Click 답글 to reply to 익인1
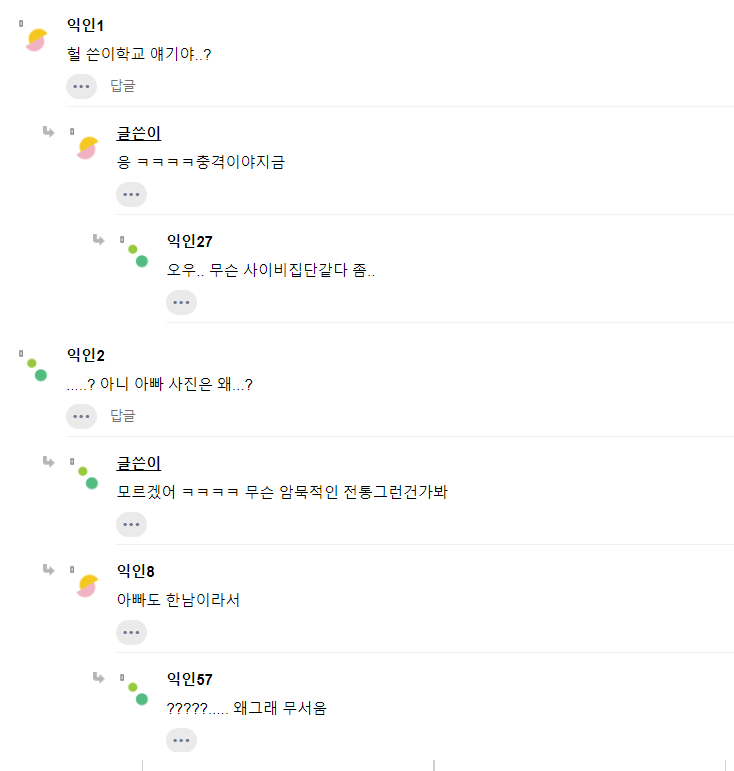The image size is (734, 771). coord(123,86)
